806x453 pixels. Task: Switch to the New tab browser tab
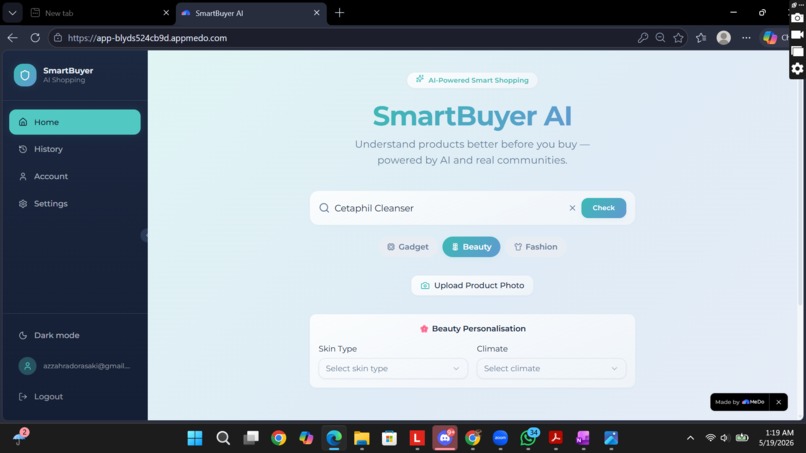100,13
